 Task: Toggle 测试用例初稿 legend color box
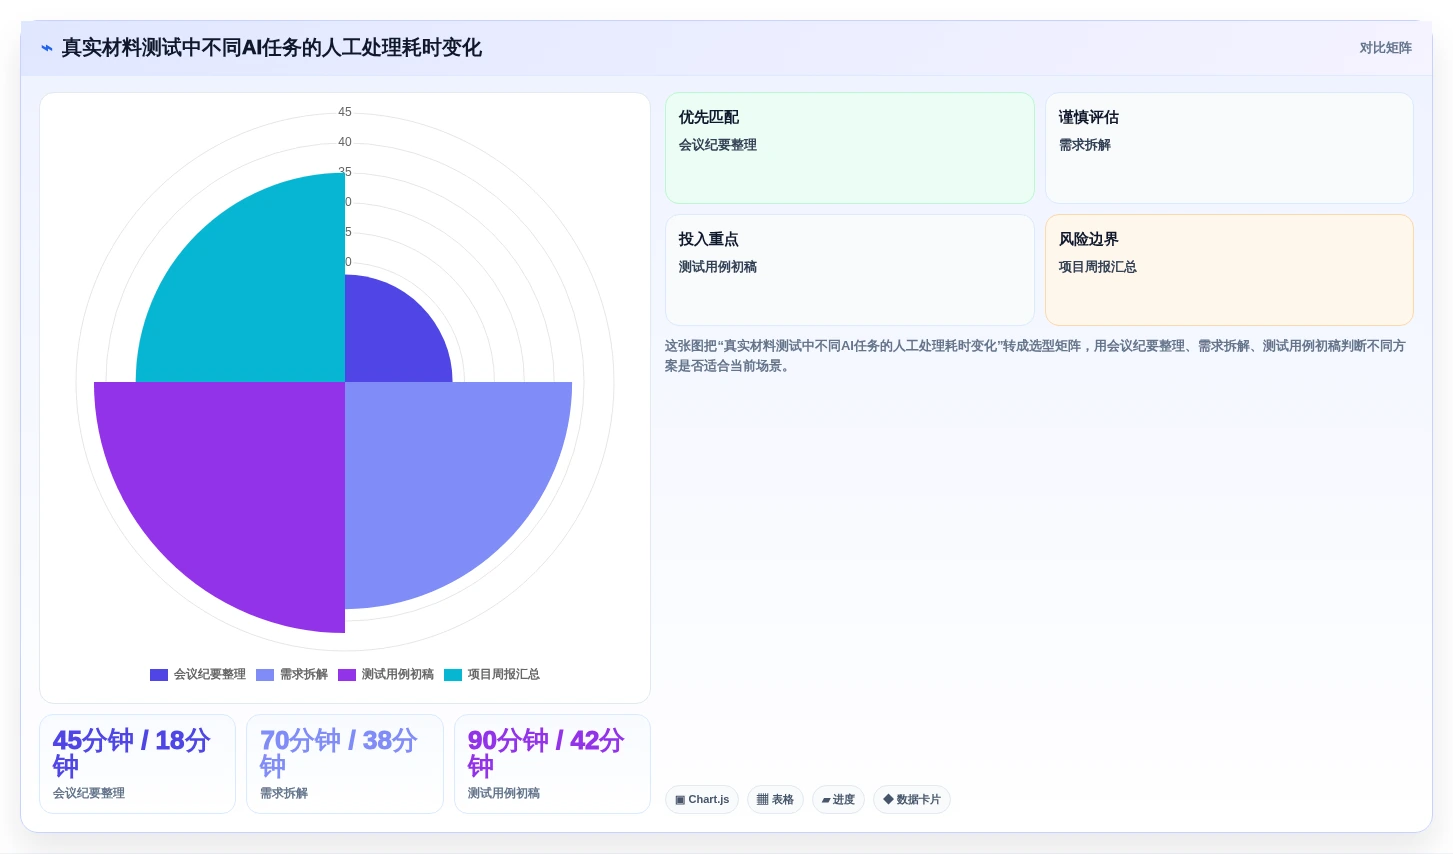347,675
